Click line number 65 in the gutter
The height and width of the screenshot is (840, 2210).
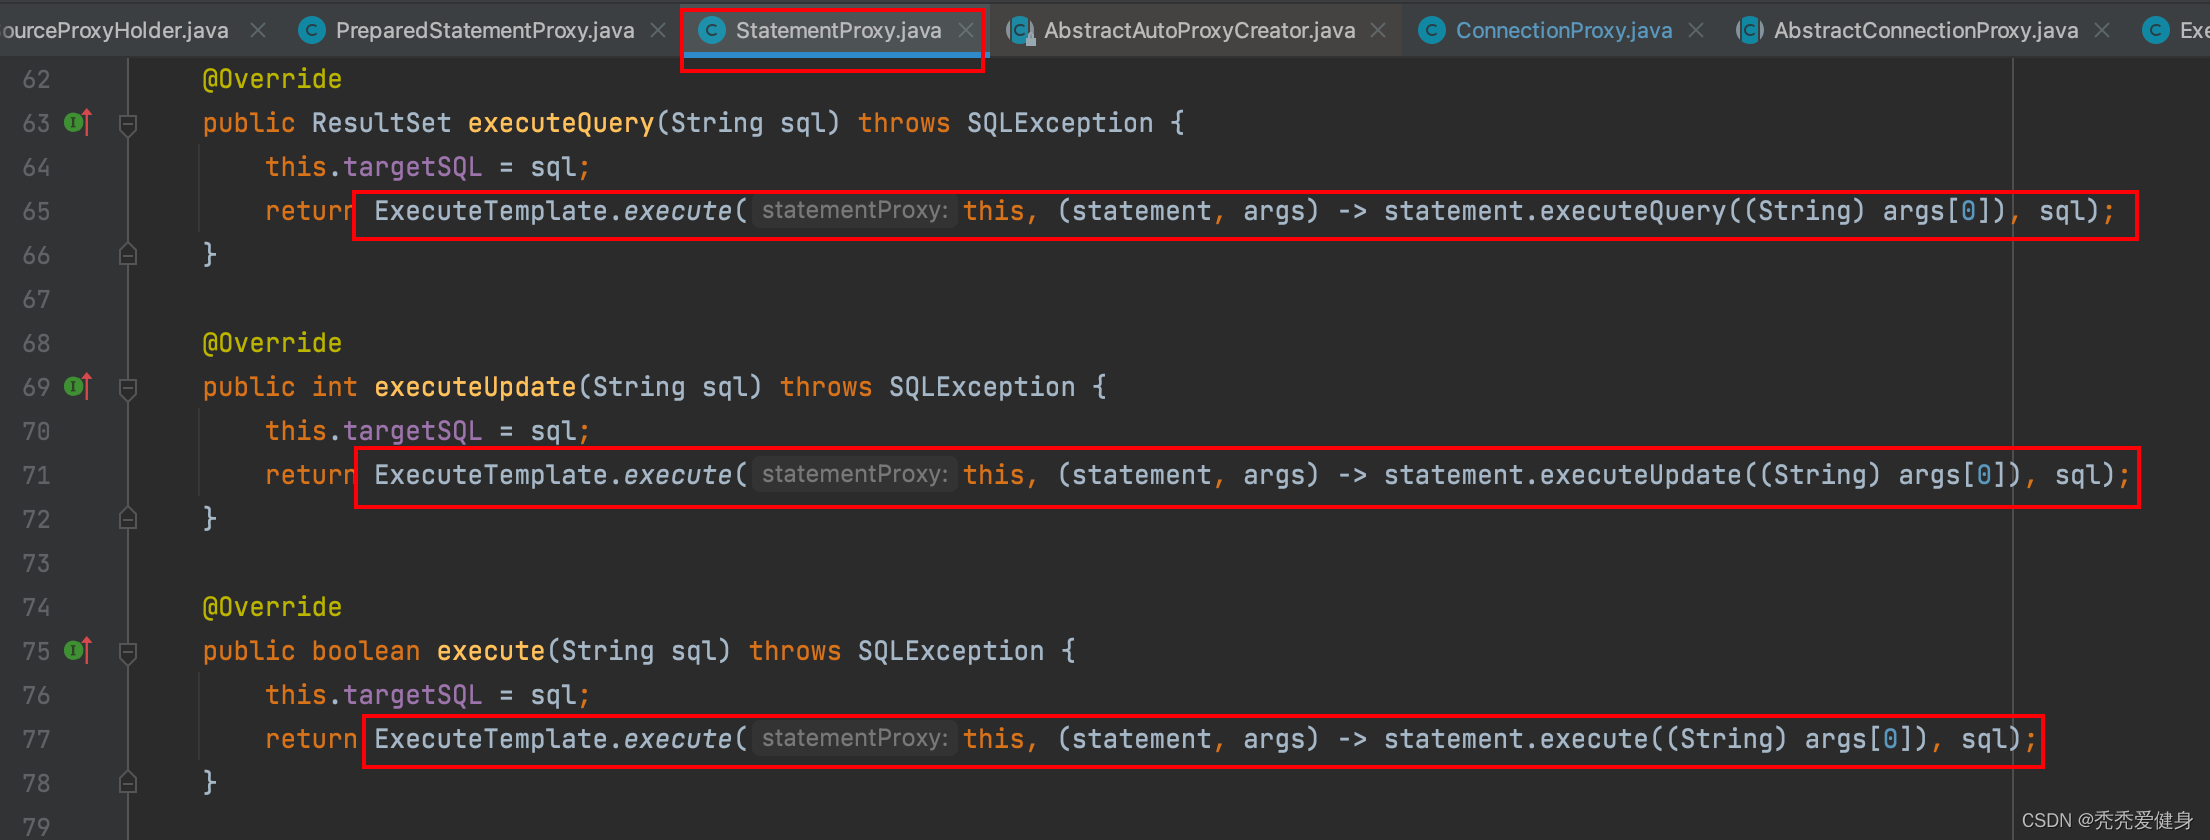click(x=36, y=211)
